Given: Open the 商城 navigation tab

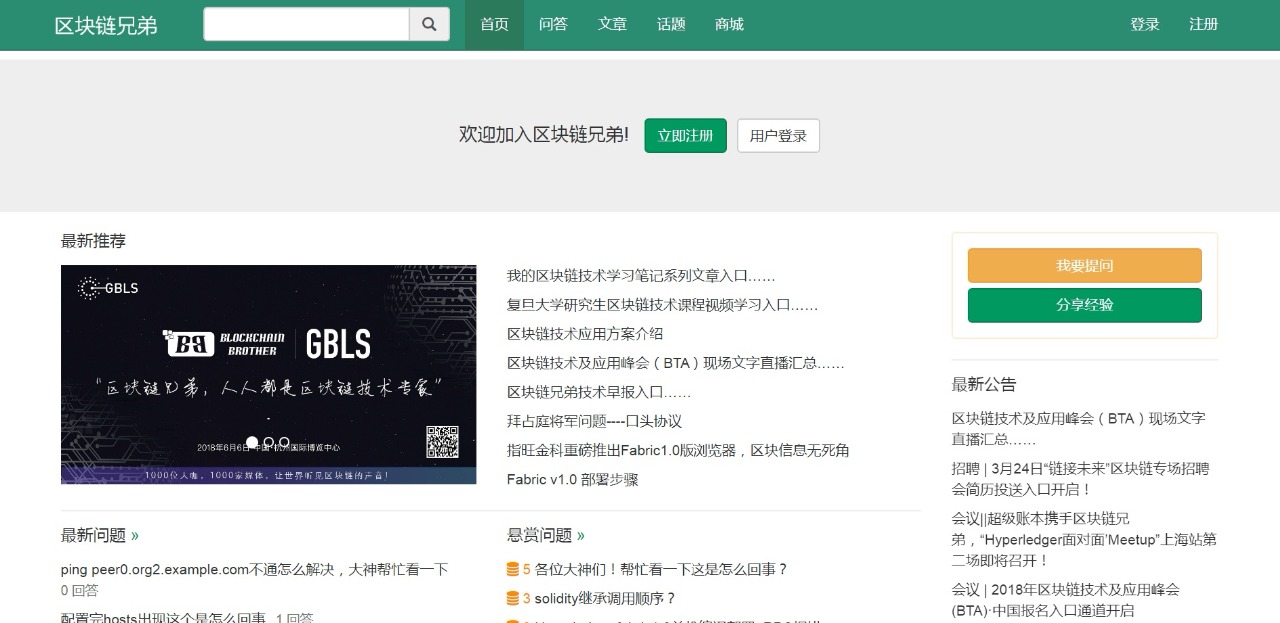Looking at the screenshot, I should [x=729, y=25].
